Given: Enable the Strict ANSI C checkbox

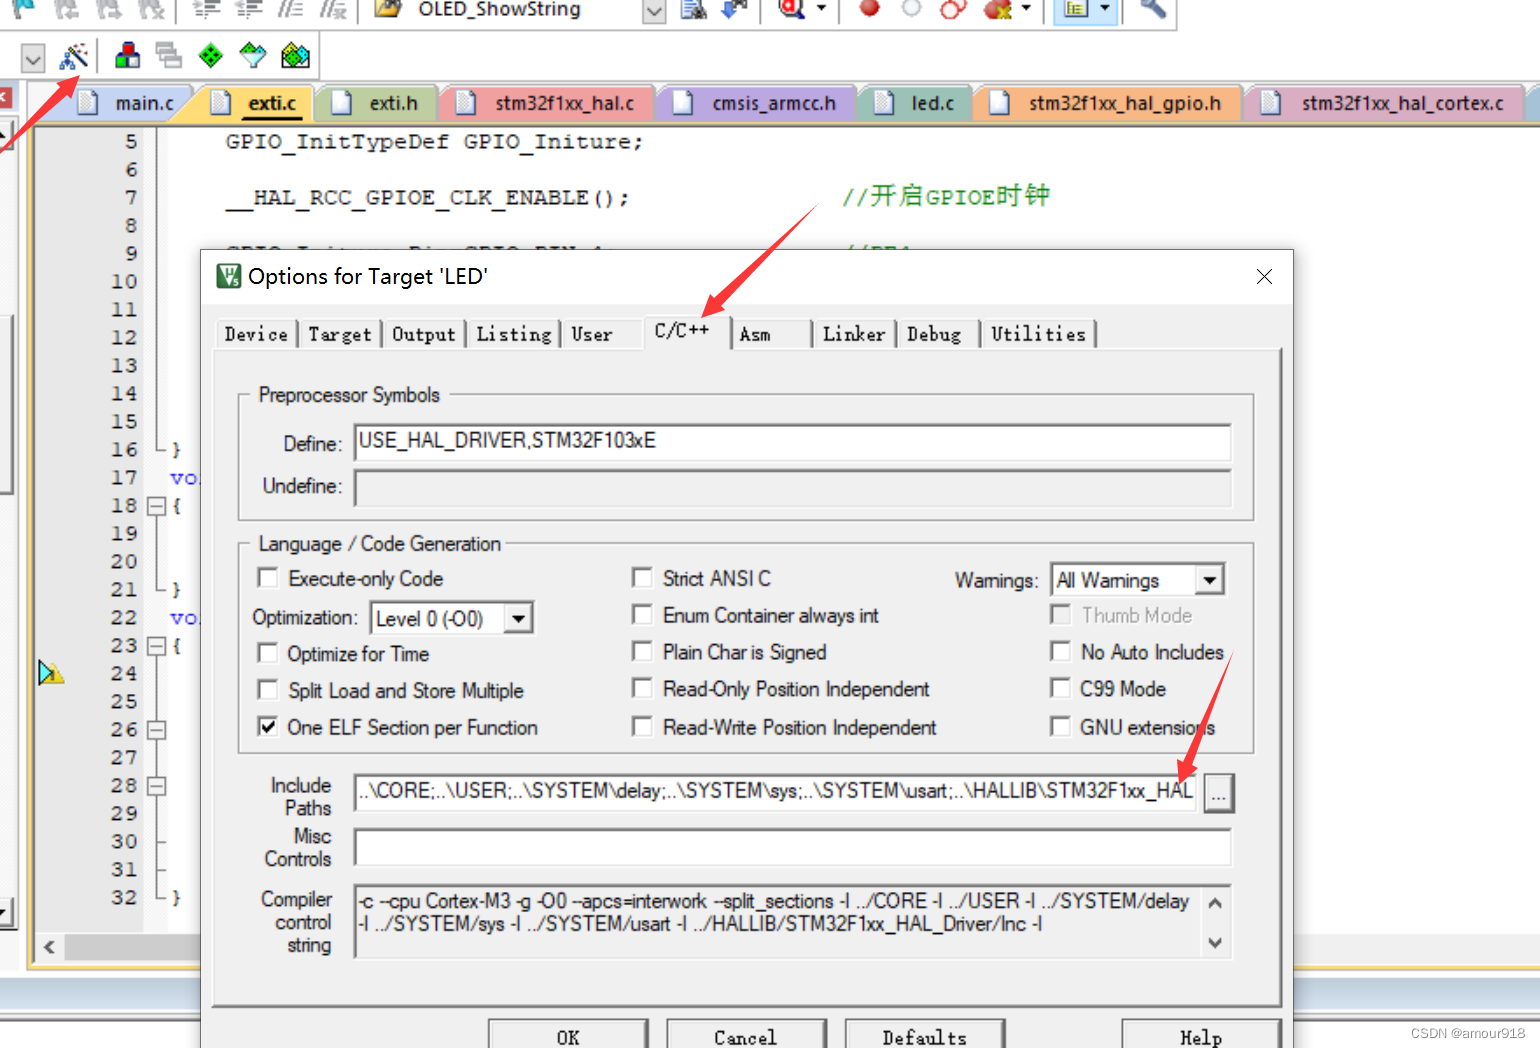Looking at the screenshot, I should (x=643, y=578).
